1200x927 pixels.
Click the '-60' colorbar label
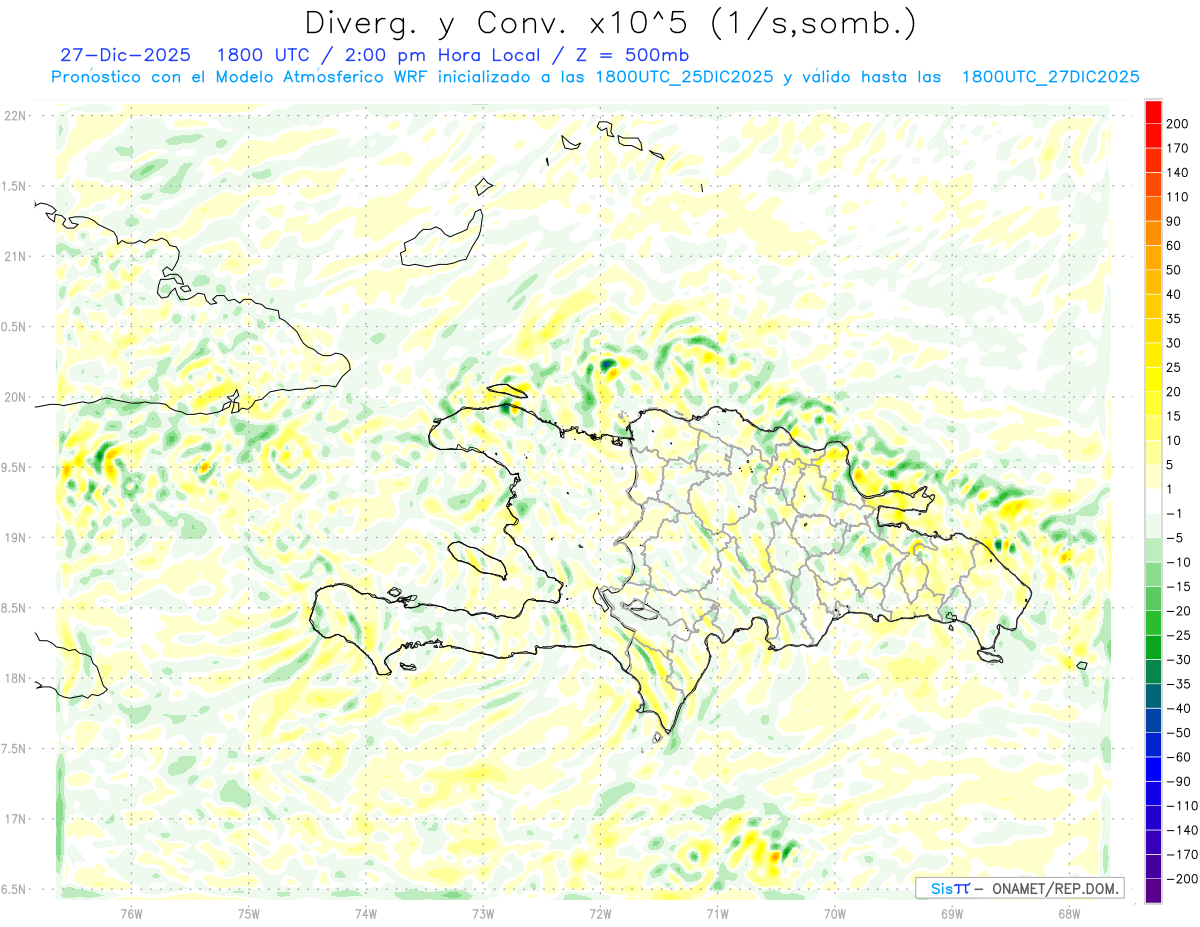[x=1180, y=757]
